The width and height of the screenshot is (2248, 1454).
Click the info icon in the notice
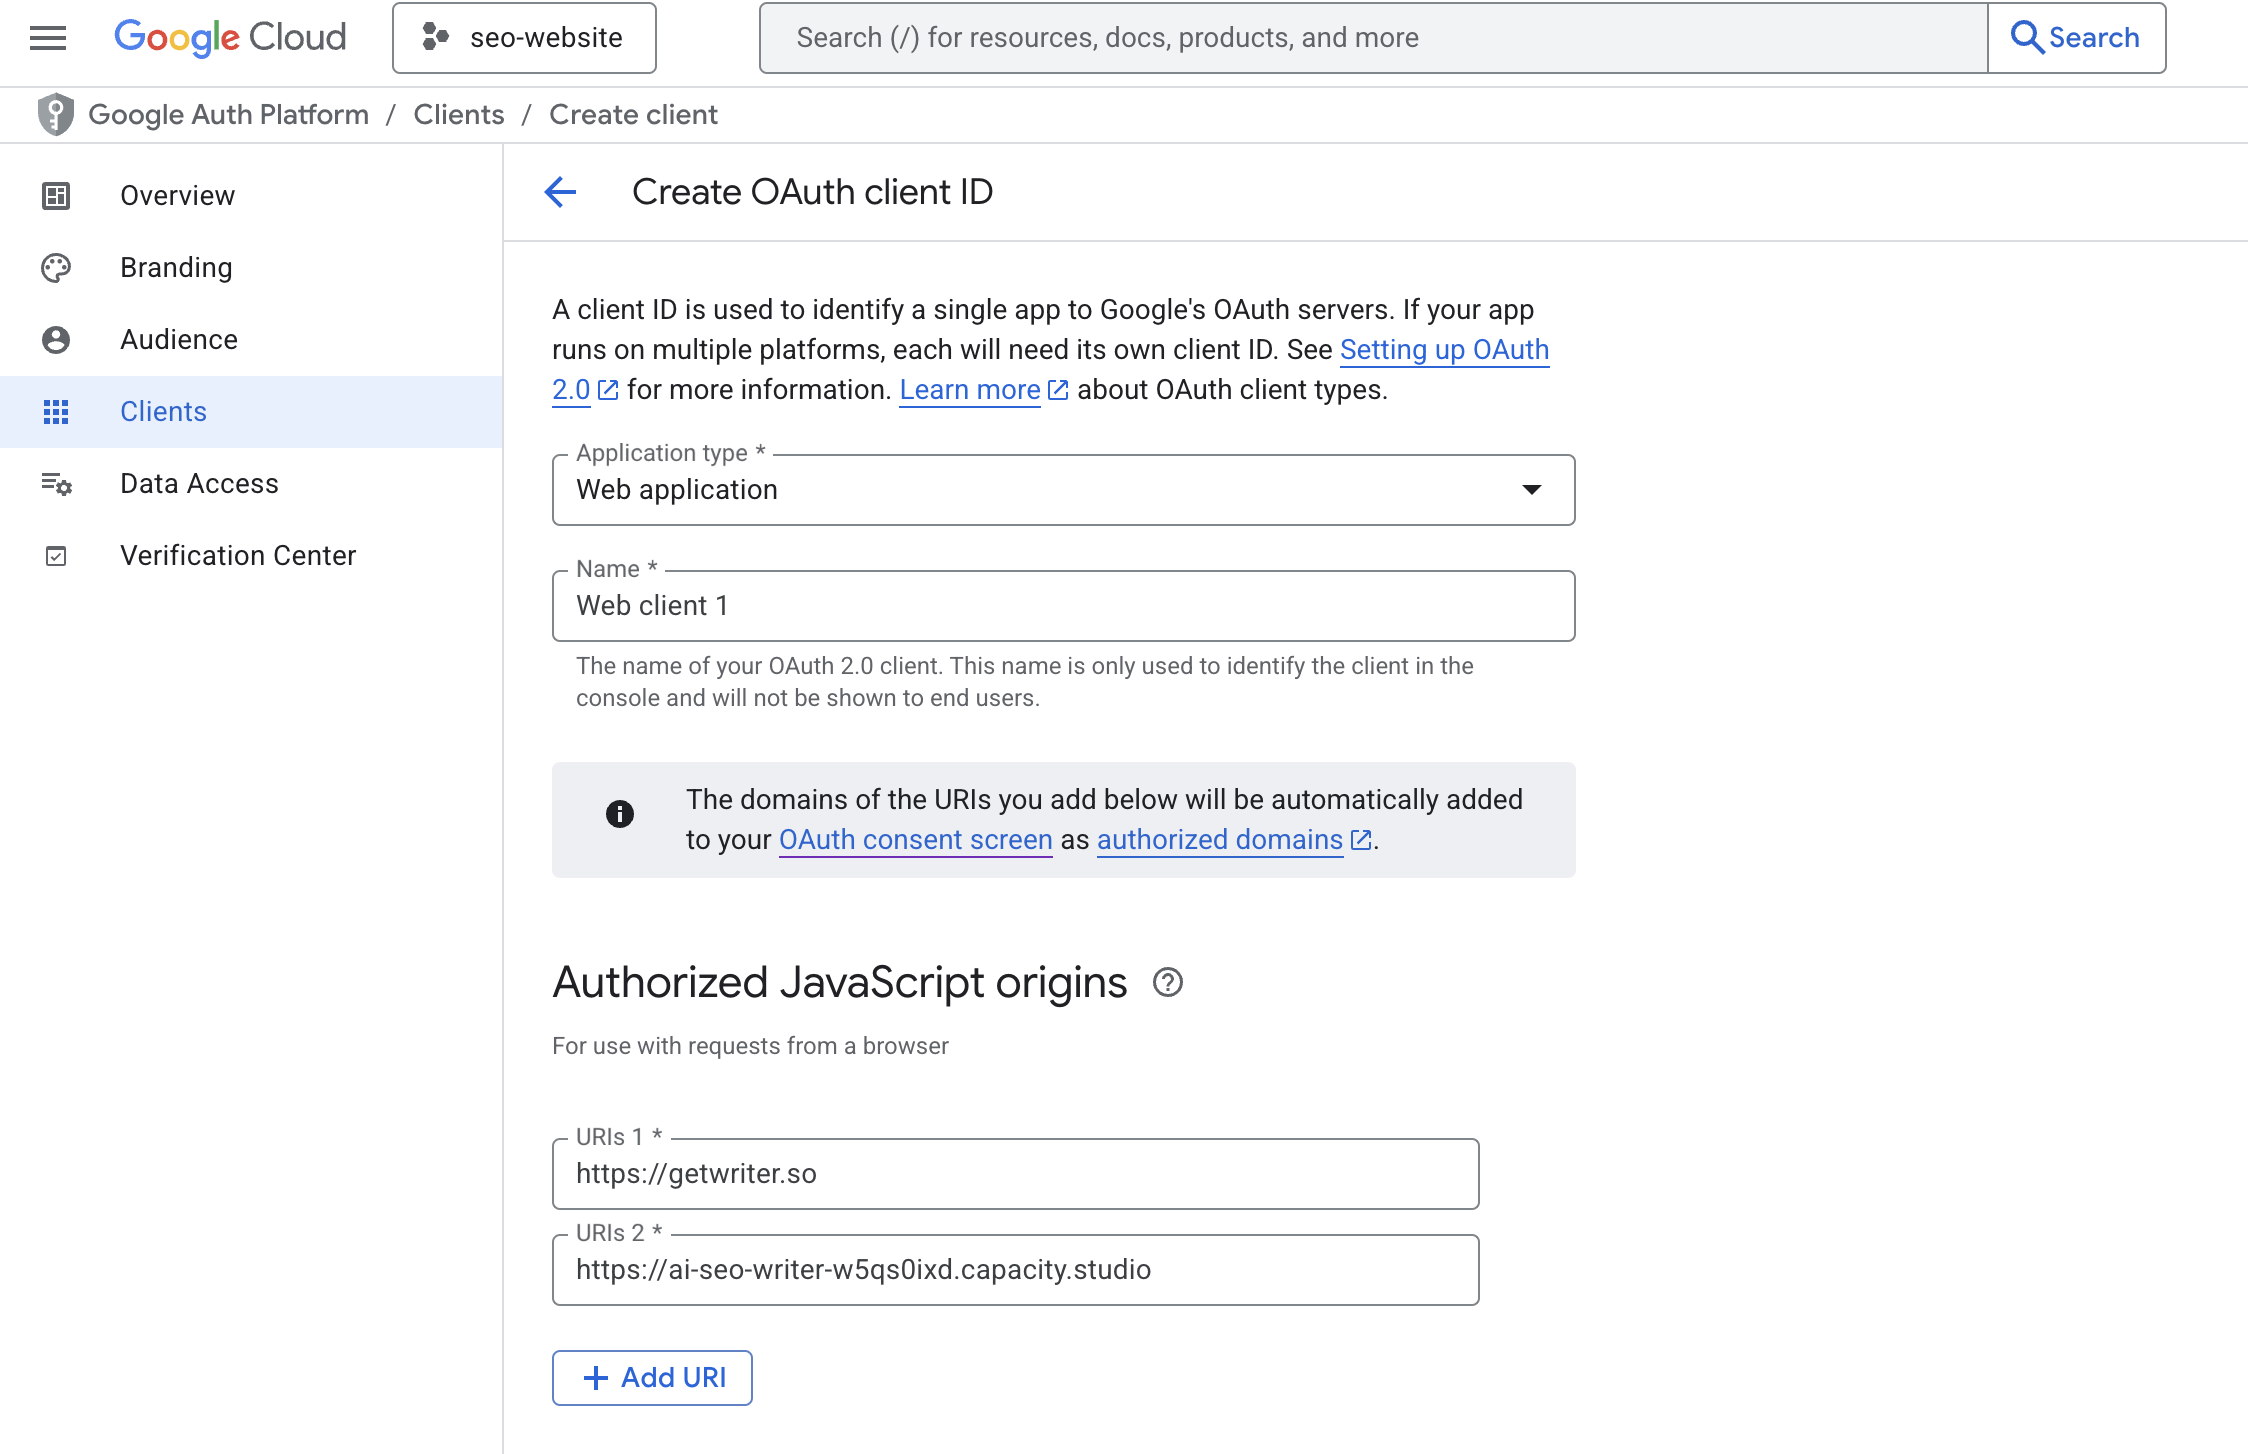coord(620,814)
